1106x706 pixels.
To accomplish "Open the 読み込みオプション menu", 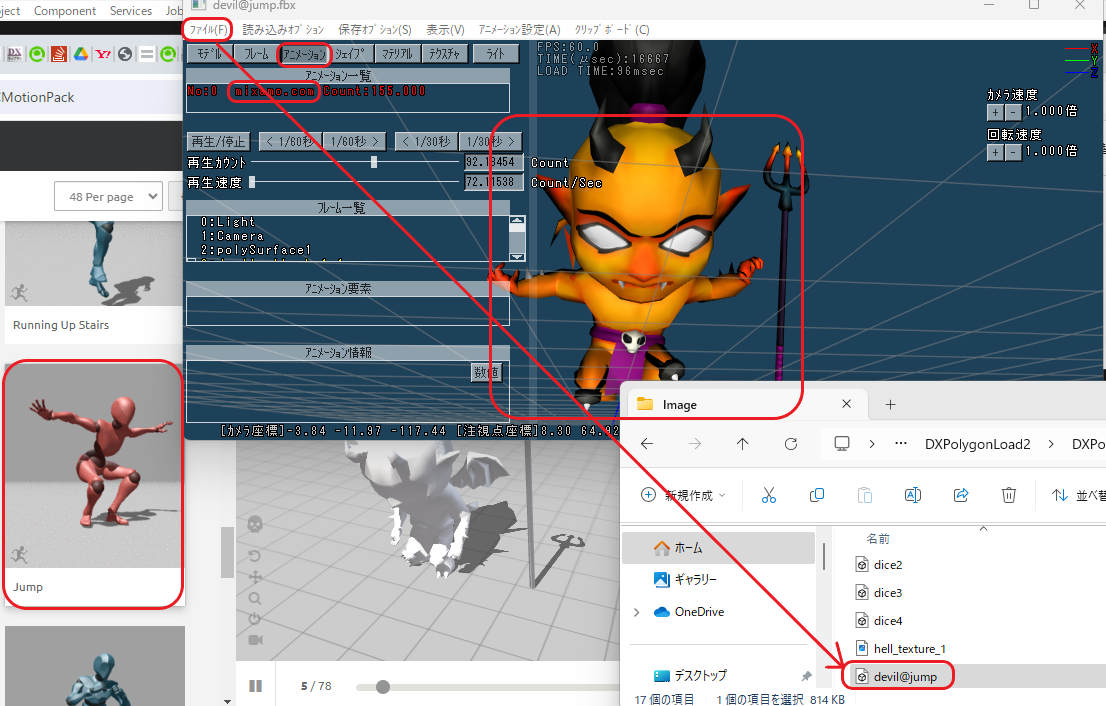I will 283,30.
